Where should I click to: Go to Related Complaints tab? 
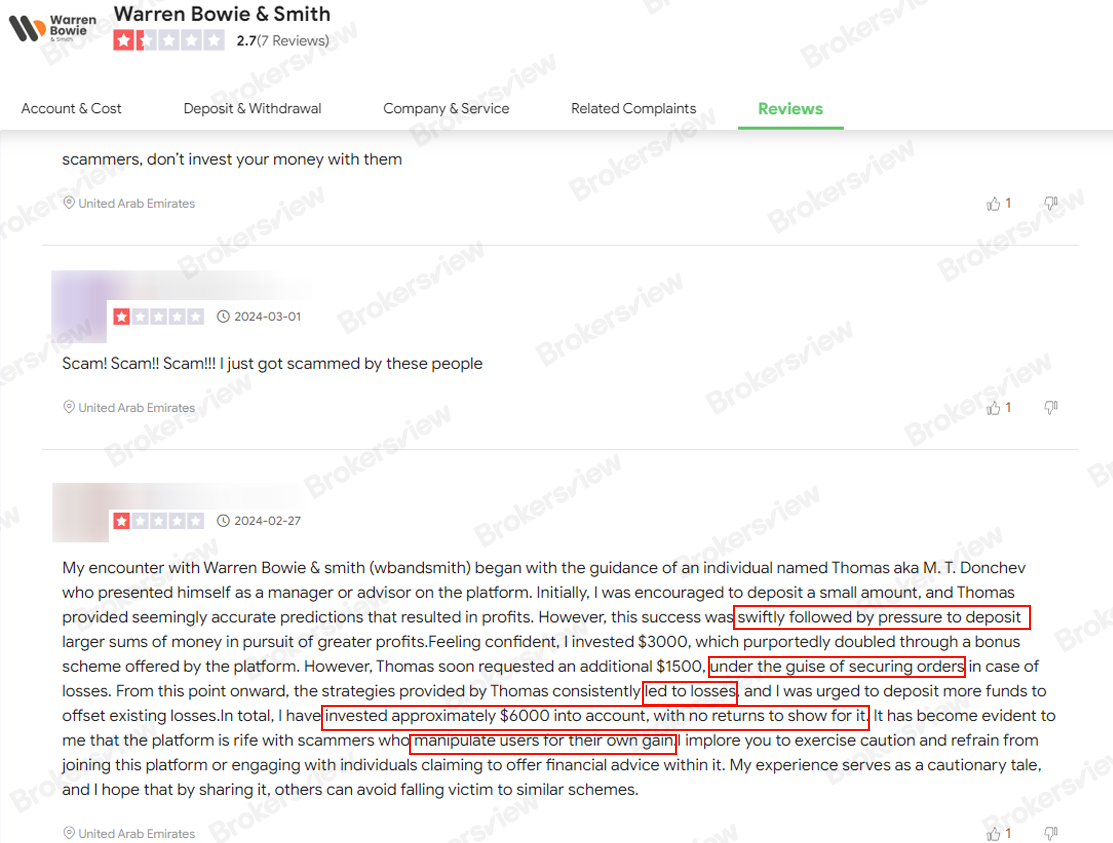633,109
